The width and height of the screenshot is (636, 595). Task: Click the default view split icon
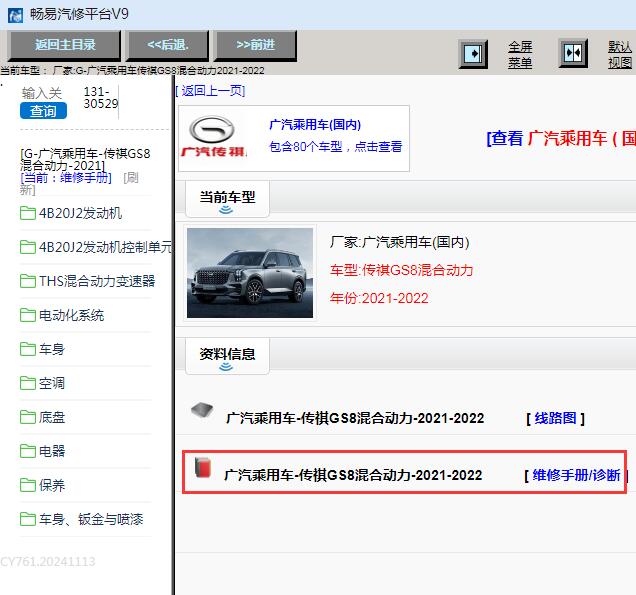(573, 53)
